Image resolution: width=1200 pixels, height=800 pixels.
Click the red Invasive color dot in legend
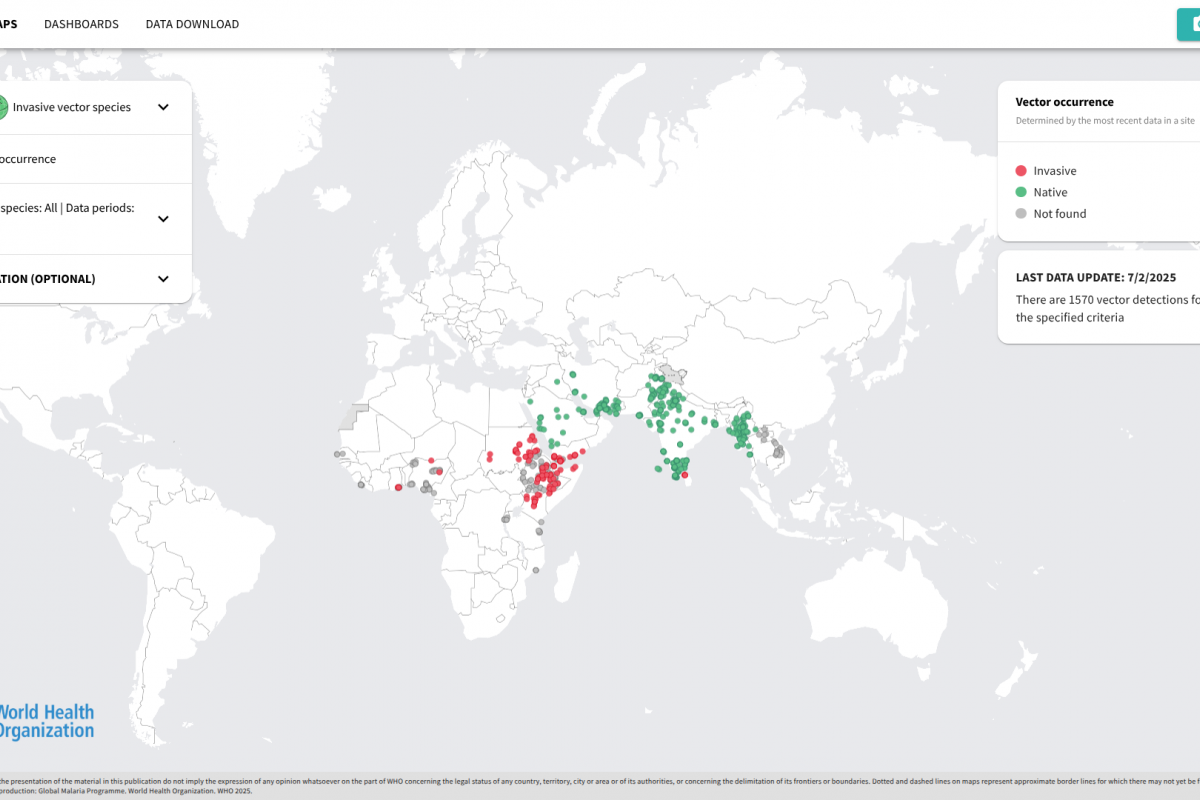click(x=1021, y=171)
